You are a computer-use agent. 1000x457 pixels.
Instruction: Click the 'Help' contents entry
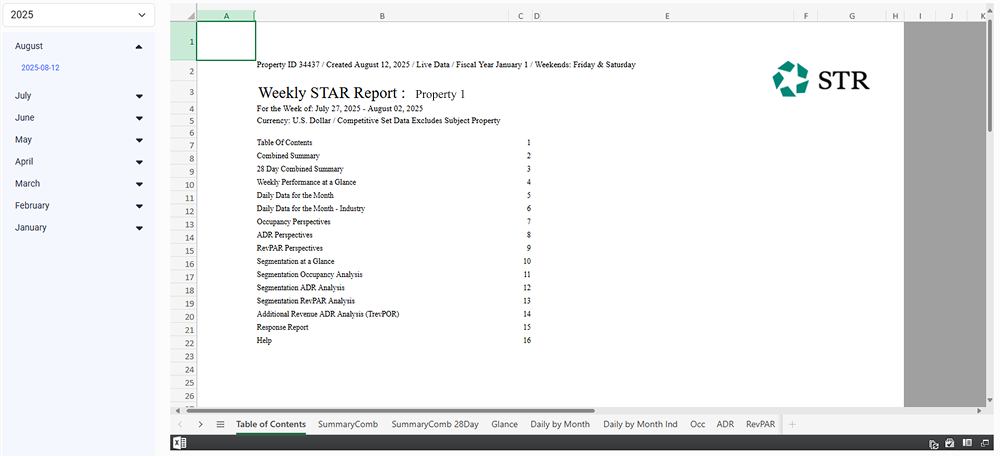tap(264, 341)
